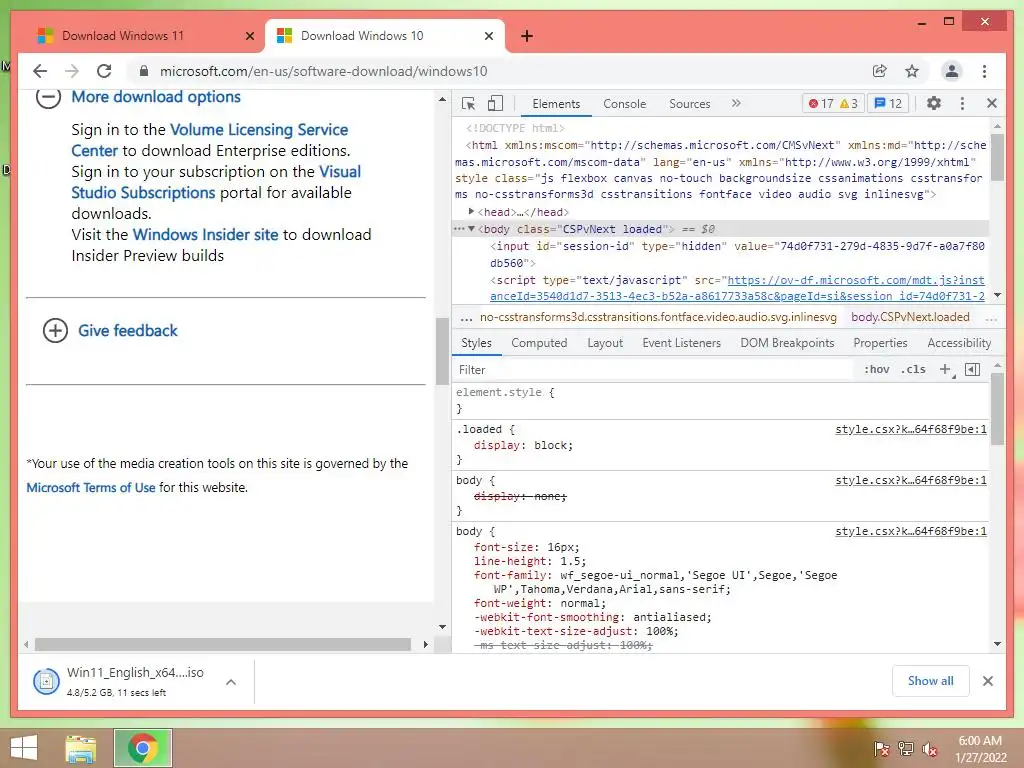
Task: Click the muted volume tray icon
Action: 930,749
